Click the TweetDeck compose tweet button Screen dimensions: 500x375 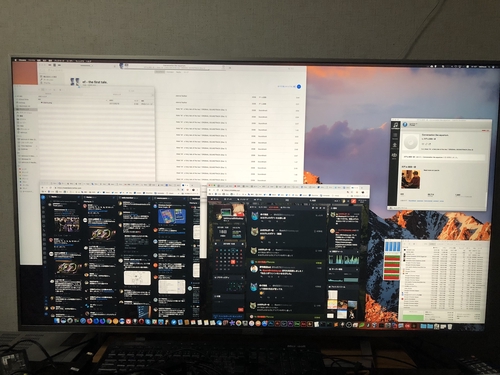[43, 198]
